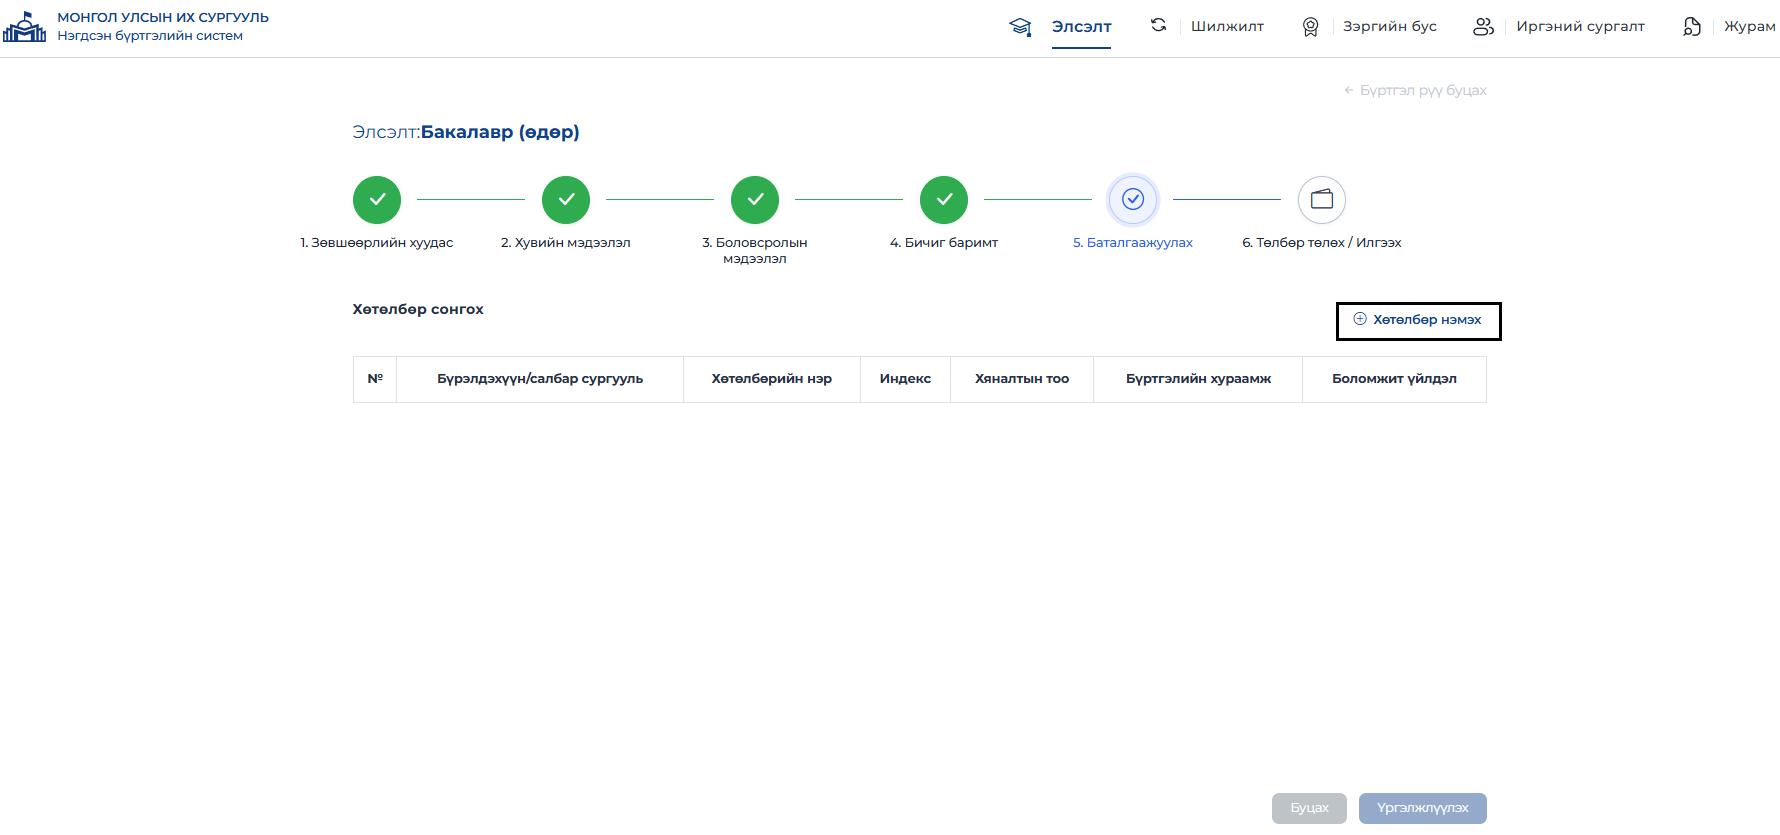Click the 4. Бичиг баримт step label
The height and width of the screenshot is (835, 1780).
point(944,243)
